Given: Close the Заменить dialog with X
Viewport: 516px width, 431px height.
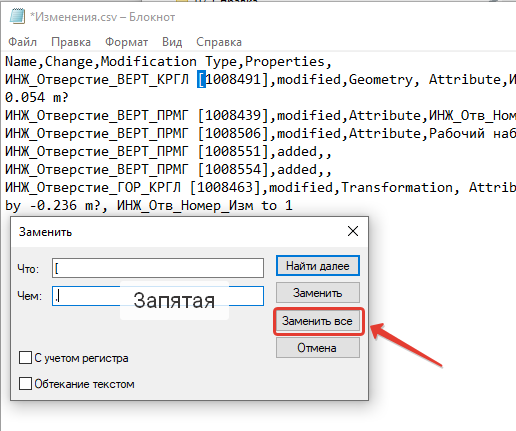Looking at the screenshot, I should pos(353,231).
